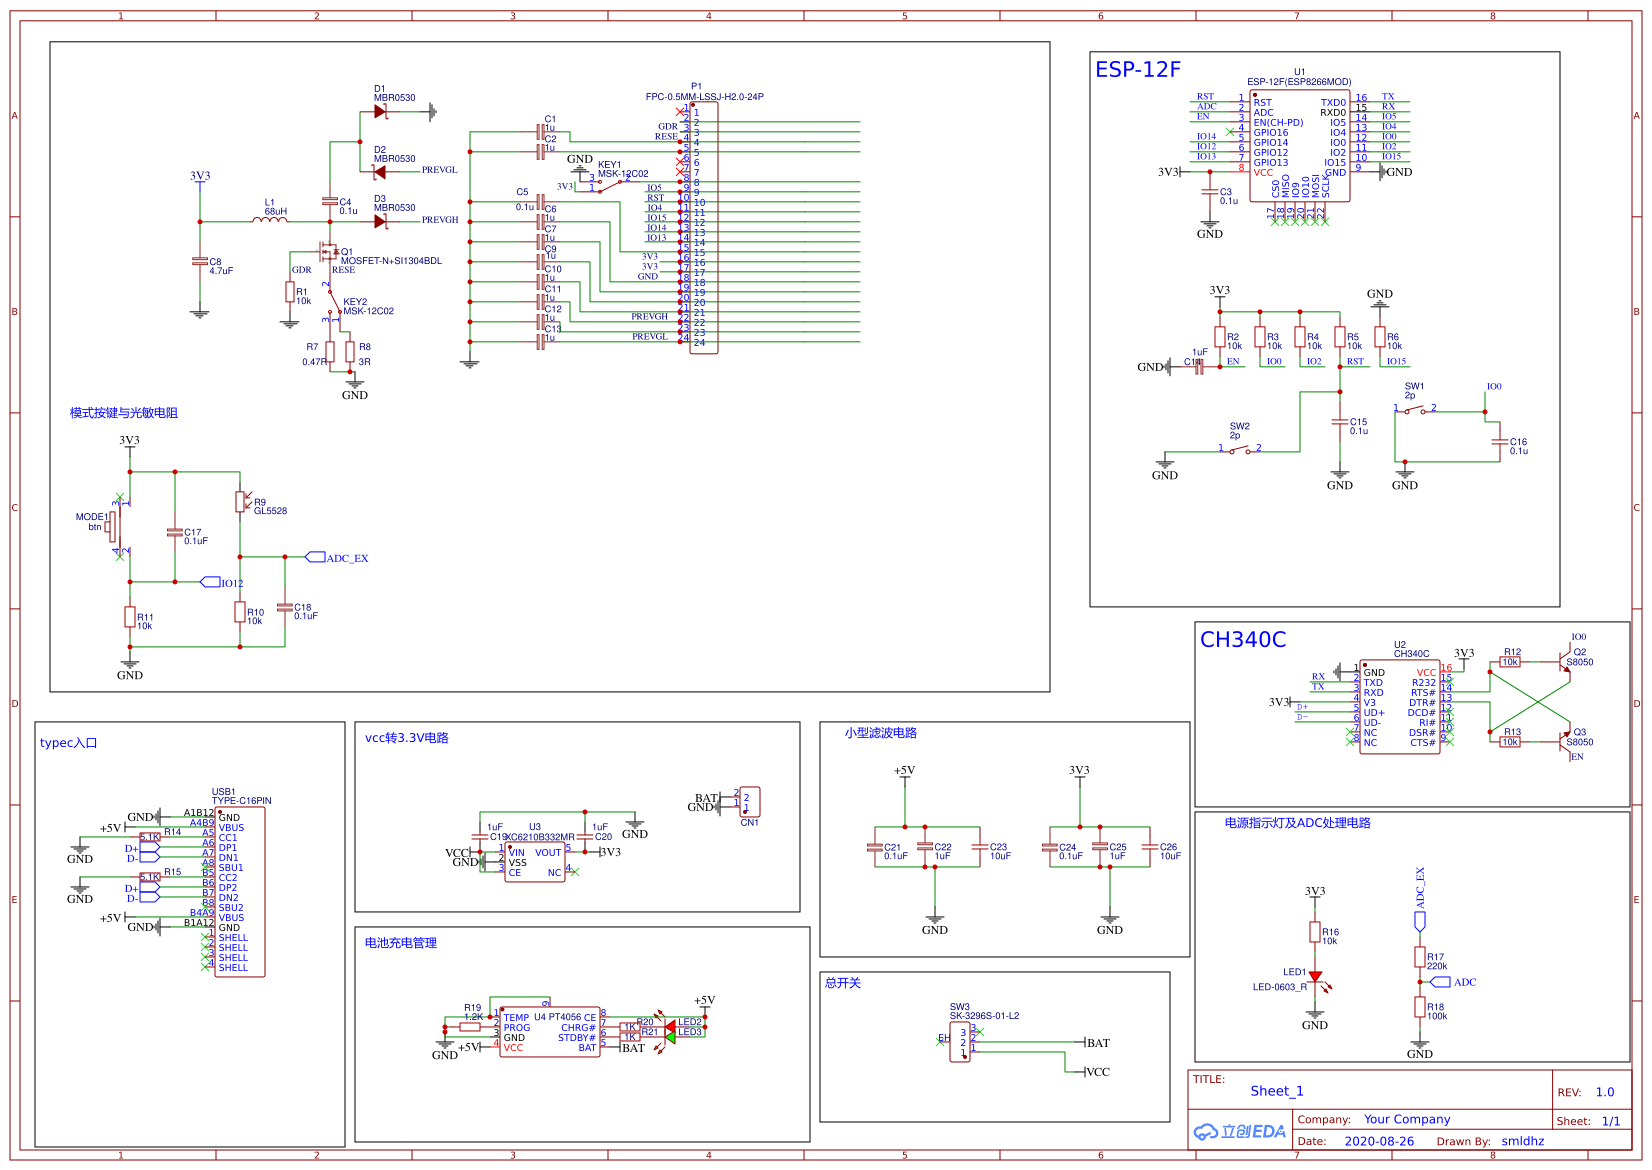Select the USB1 TYPE-C connector symbol
The width and height of the screenshot is (1652, 1170).
point(240,892)
